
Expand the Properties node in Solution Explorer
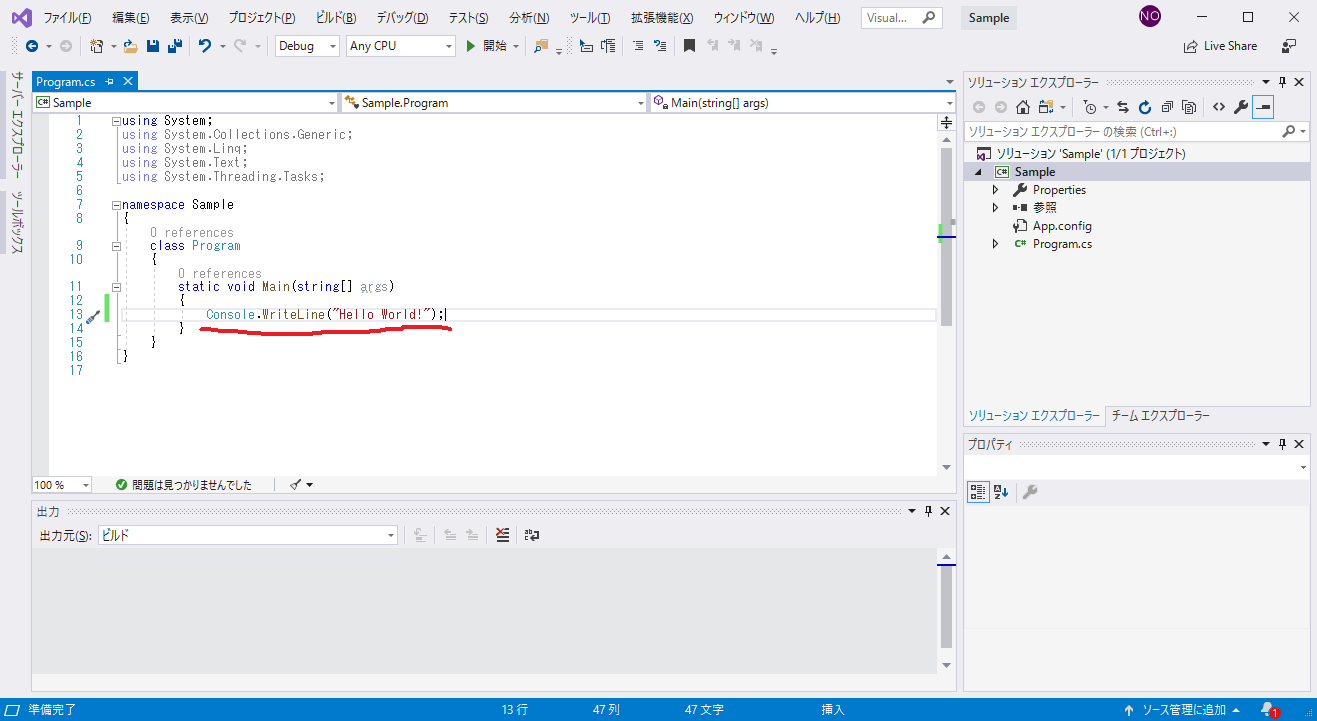995,190
